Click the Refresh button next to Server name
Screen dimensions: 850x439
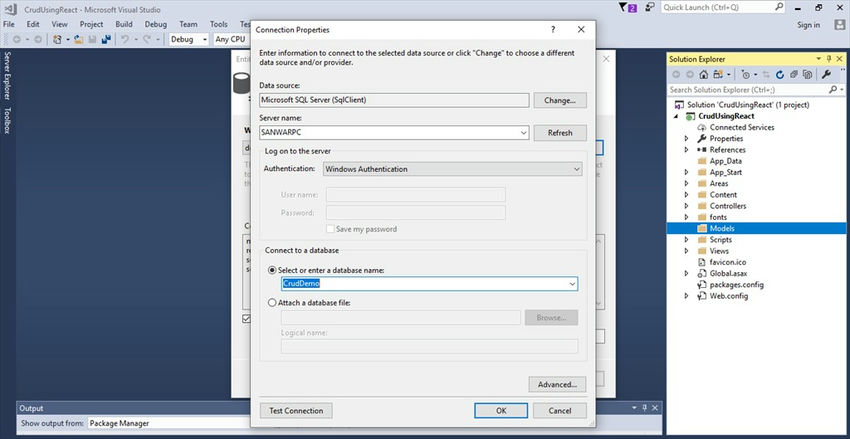point(560,133)
